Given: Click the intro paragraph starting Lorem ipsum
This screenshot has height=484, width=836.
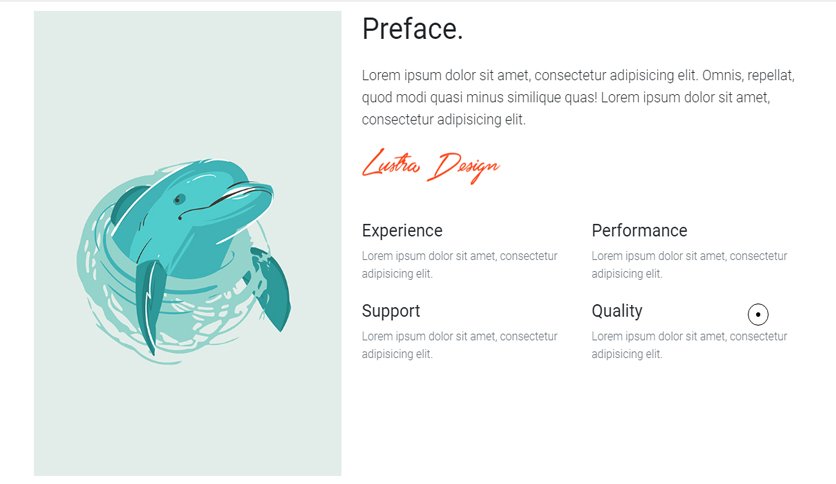Looking at the screenshot, I should pyautogui.click(x=578, y=97).
